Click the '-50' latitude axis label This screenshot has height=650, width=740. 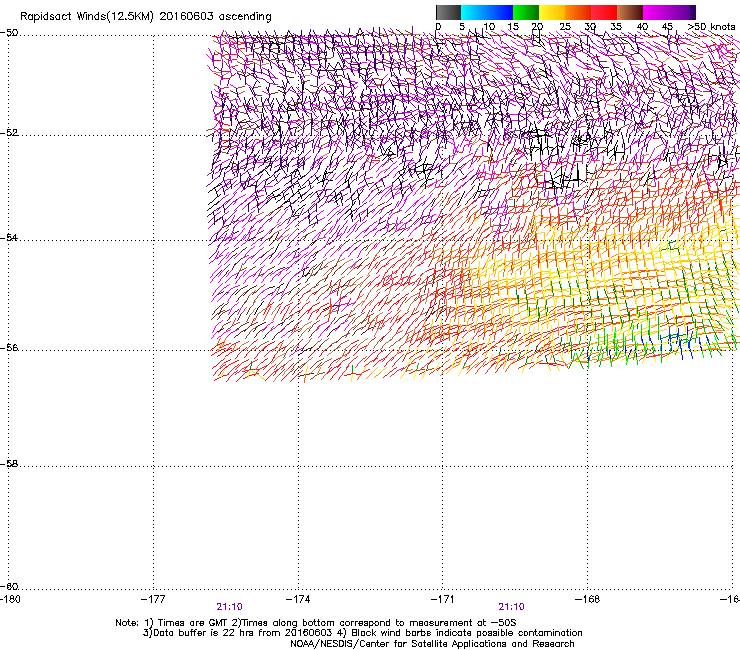point(9,33)
